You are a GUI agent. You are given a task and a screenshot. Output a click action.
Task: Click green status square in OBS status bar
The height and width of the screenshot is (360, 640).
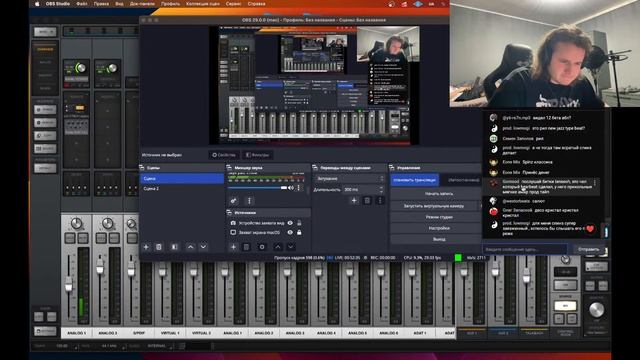[x=458, y=258]
